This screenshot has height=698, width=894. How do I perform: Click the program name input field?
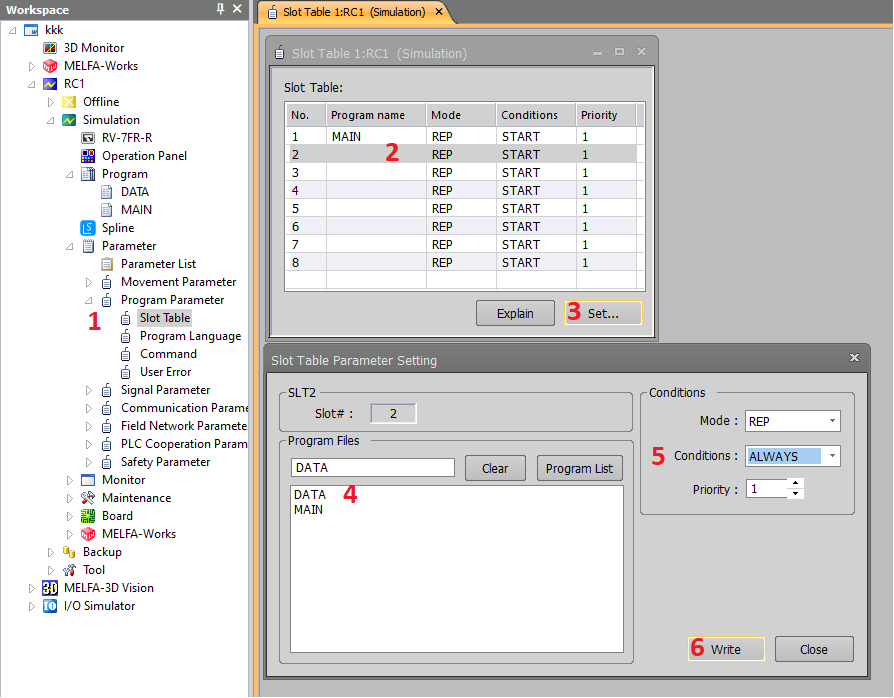[372, 468]
